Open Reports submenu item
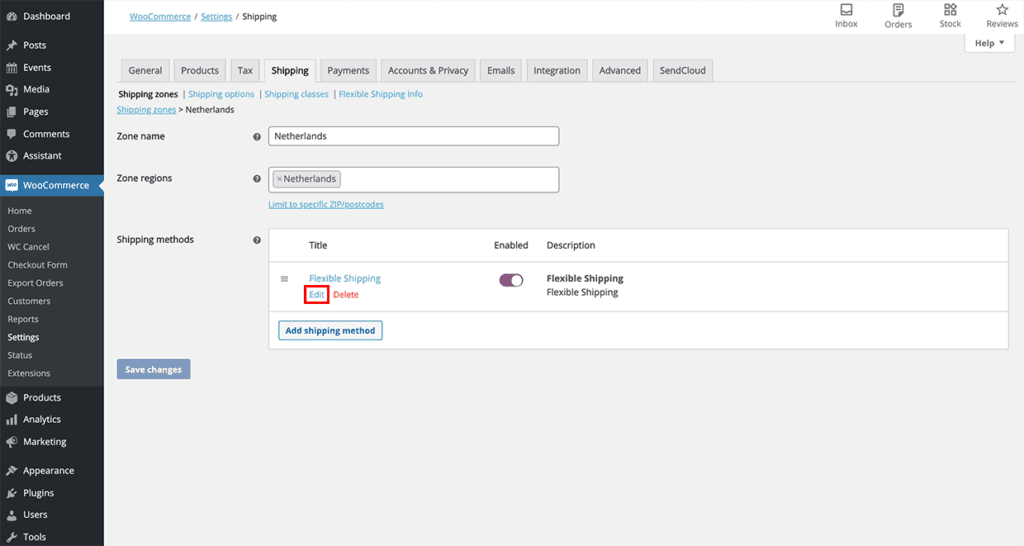1024x546 pixels. 23,319
